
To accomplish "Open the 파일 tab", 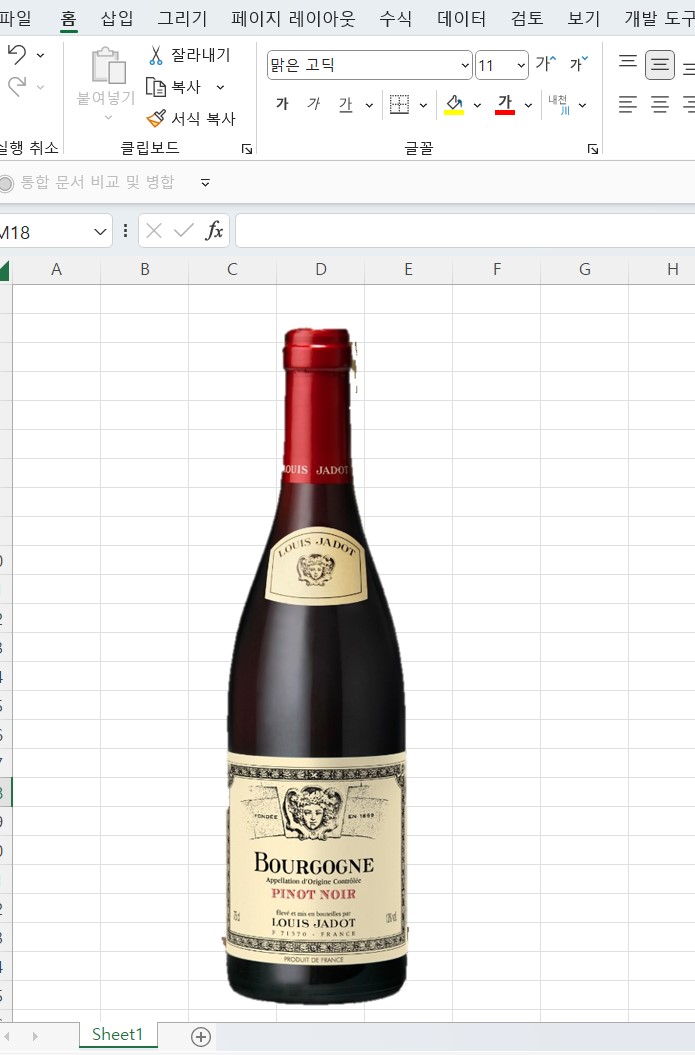I will pos(15,18).
